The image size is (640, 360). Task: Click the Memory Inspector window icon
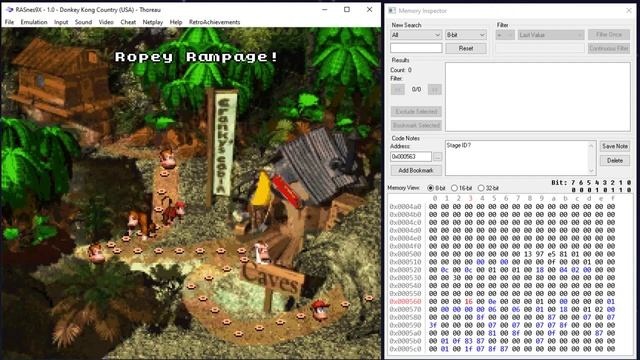click(392, 11)
